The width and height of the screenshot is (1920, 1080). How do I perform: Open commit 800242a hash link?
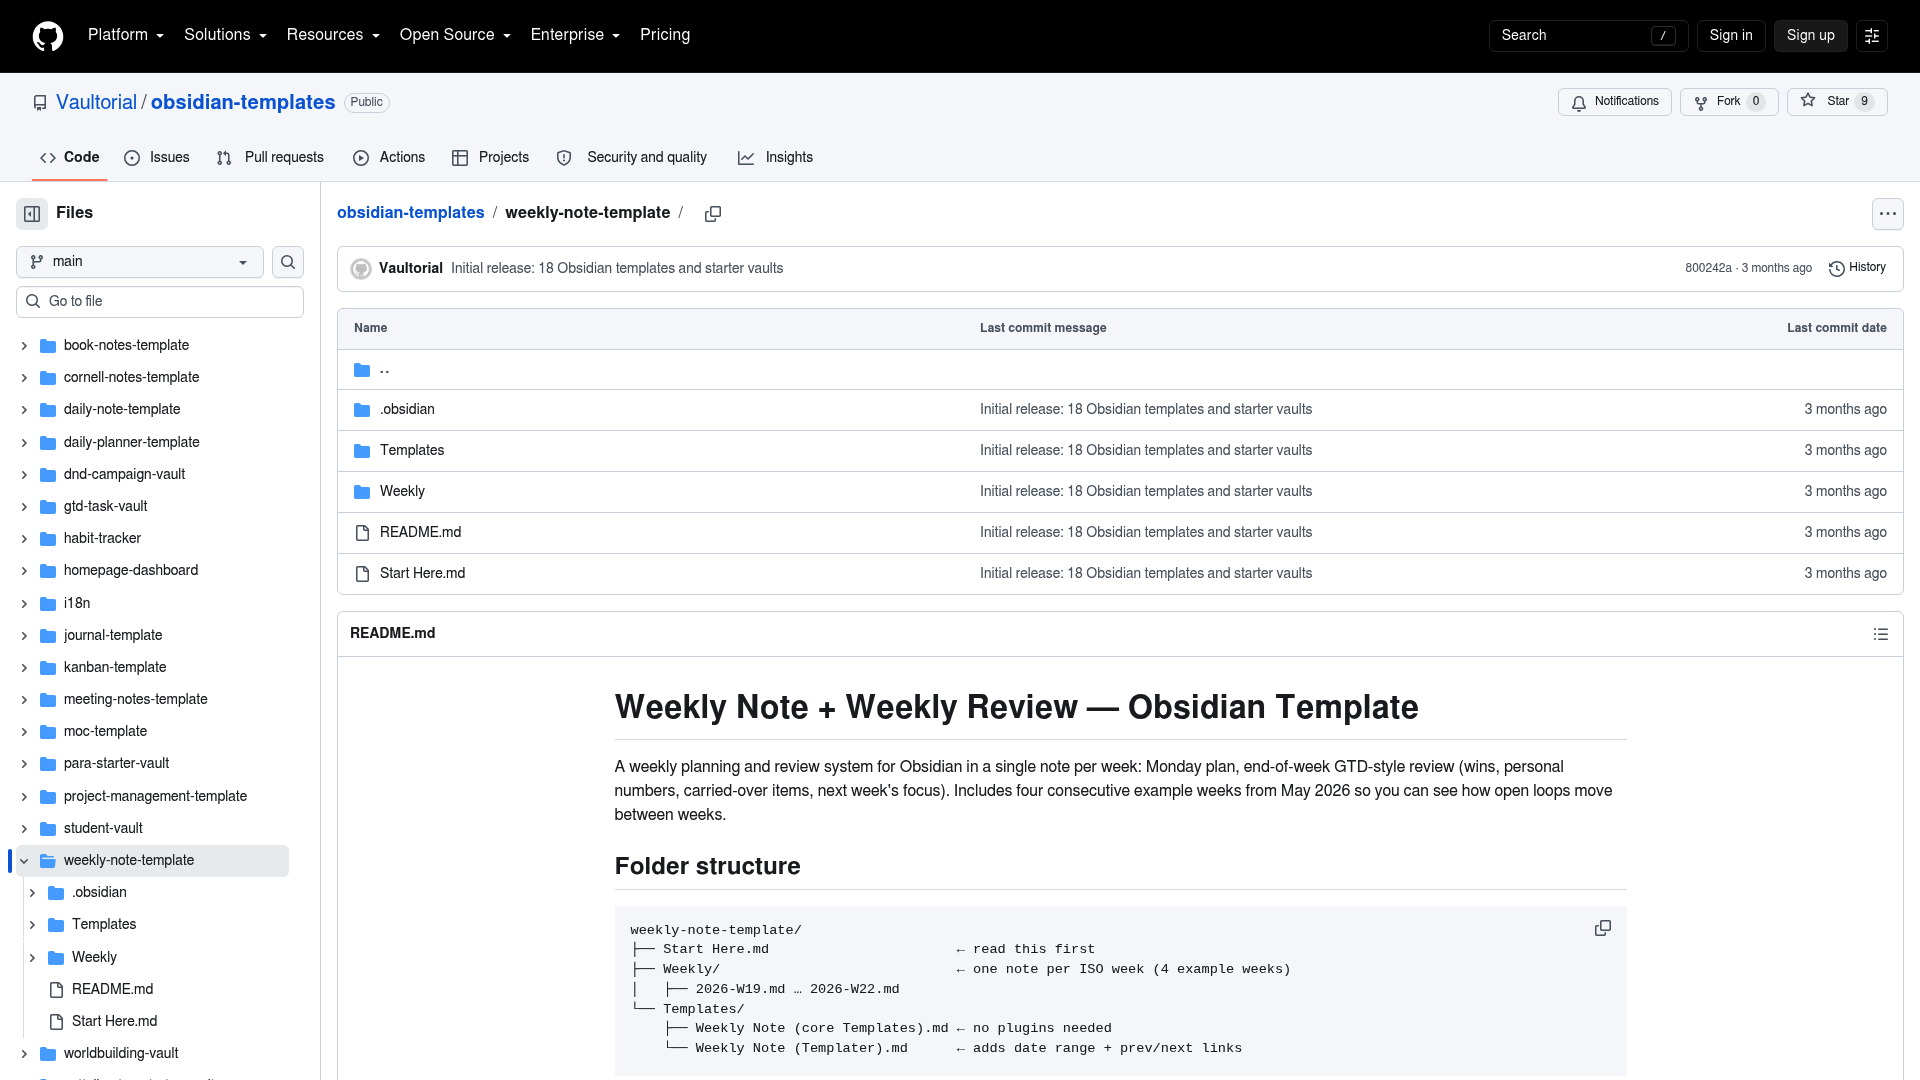coord(1708,268)
